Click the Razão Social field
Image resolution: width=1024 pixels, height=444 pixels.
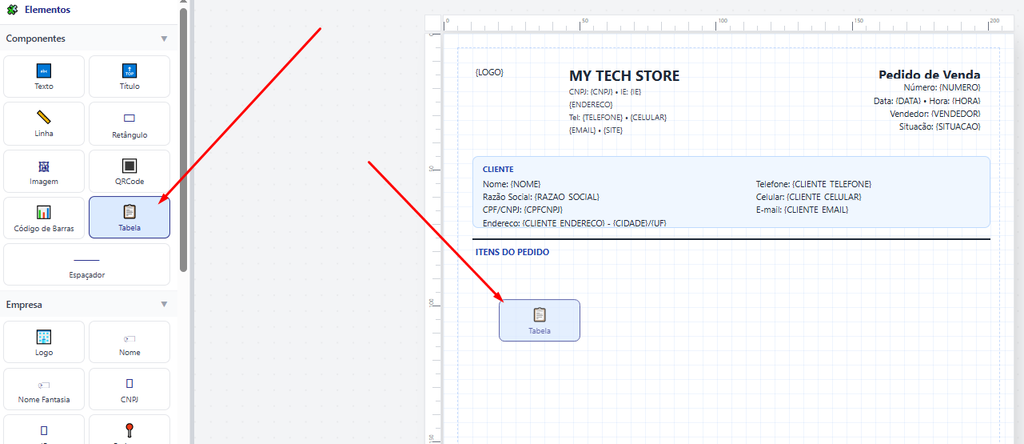tap(541, 197)
